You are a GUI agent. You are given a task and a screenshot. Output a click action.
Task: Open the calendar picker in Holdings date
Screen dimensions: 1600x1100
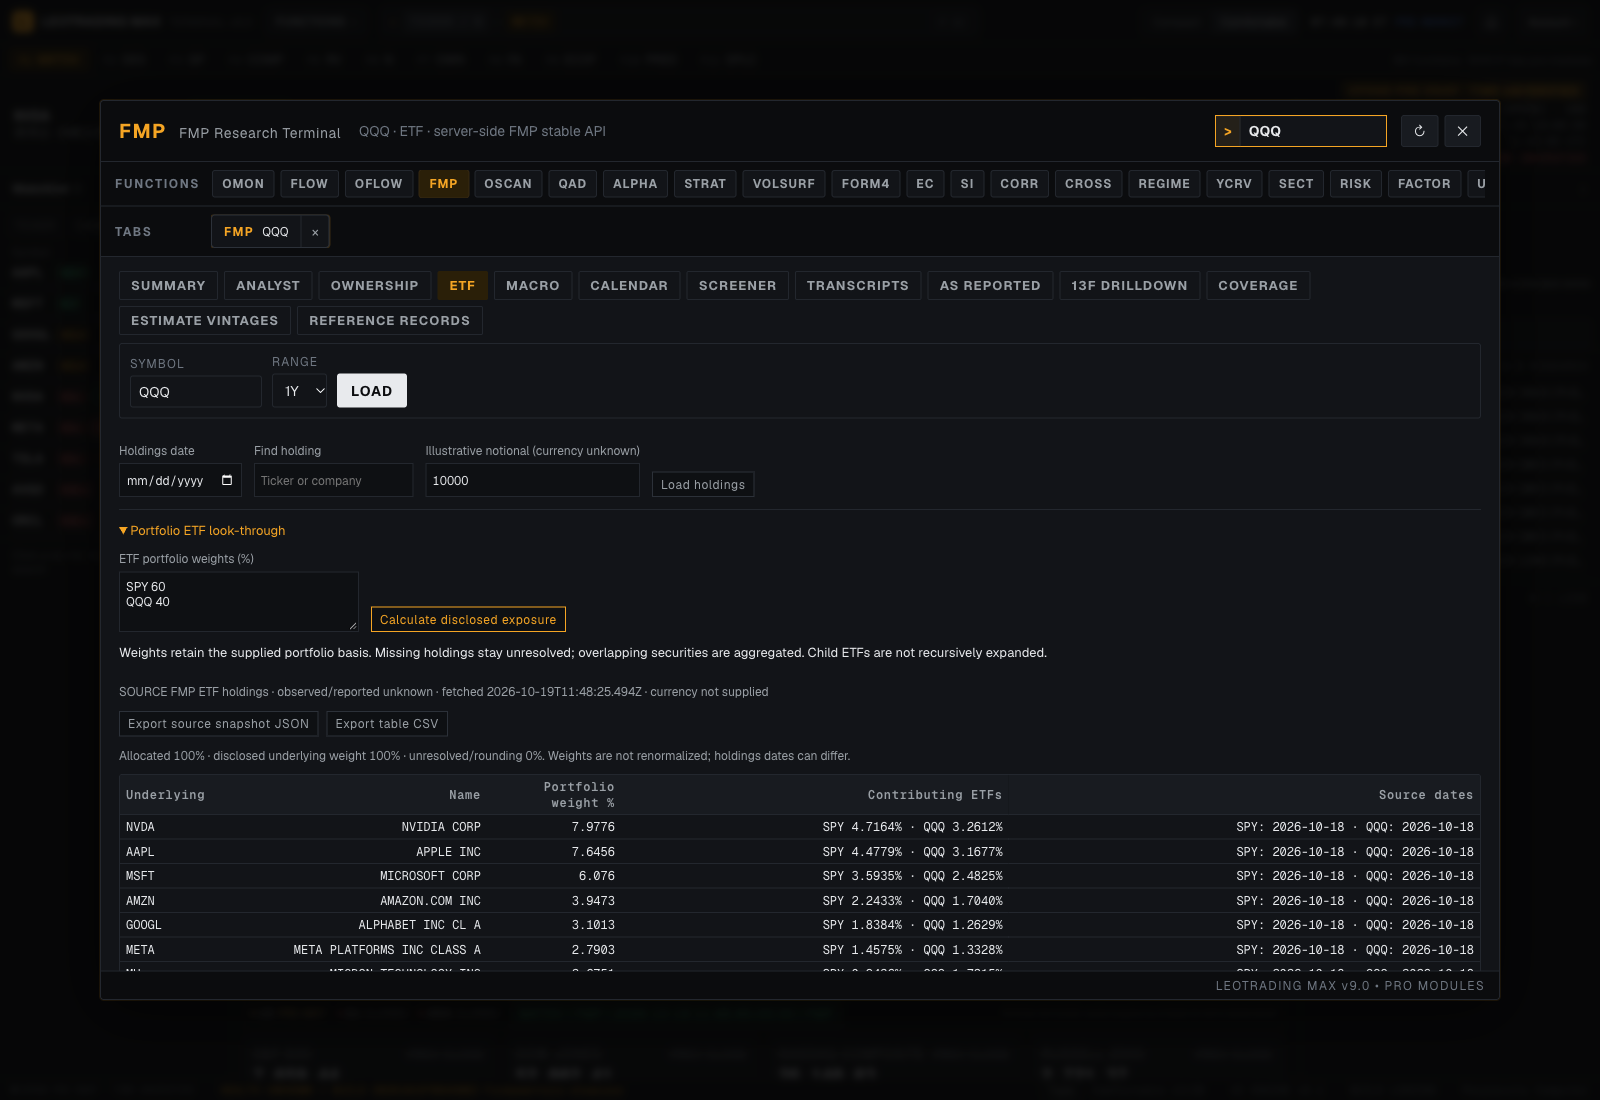click(227, 480)
